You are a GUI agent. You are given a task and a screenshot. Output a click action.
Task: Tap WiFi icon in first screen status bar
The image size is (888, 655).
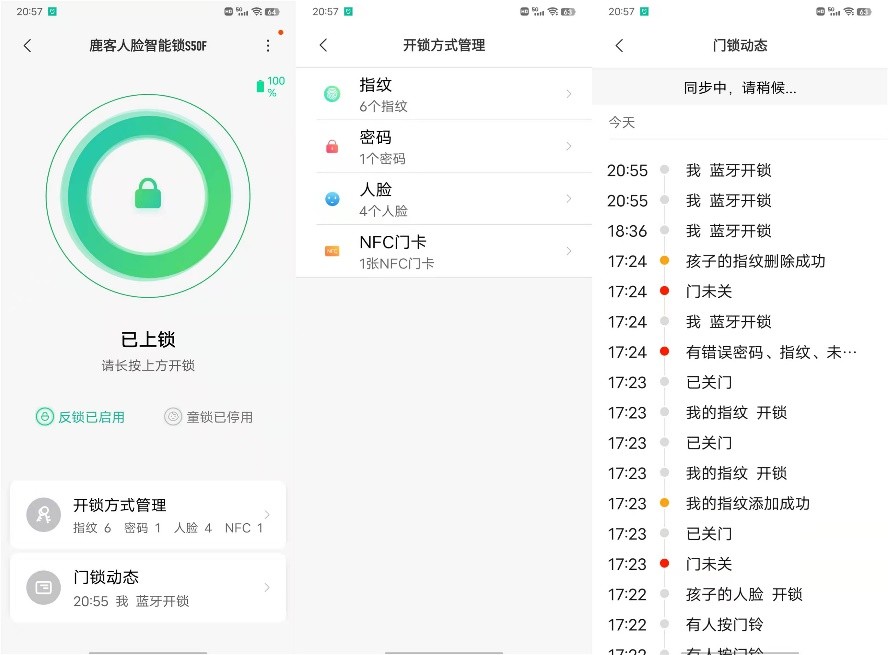[257, 11]
